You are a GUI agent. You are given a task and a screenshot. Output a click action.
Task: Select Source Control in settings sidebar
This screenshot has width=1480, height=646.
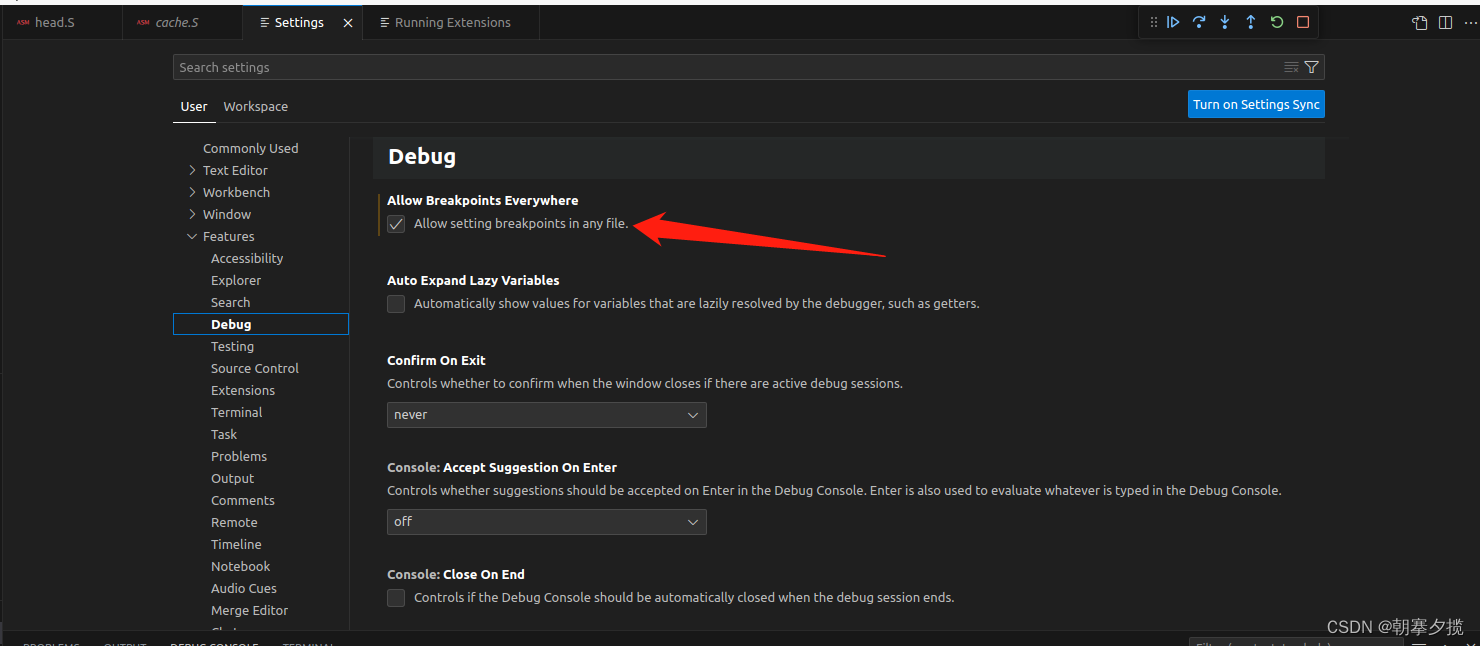[x=254, y=368]
